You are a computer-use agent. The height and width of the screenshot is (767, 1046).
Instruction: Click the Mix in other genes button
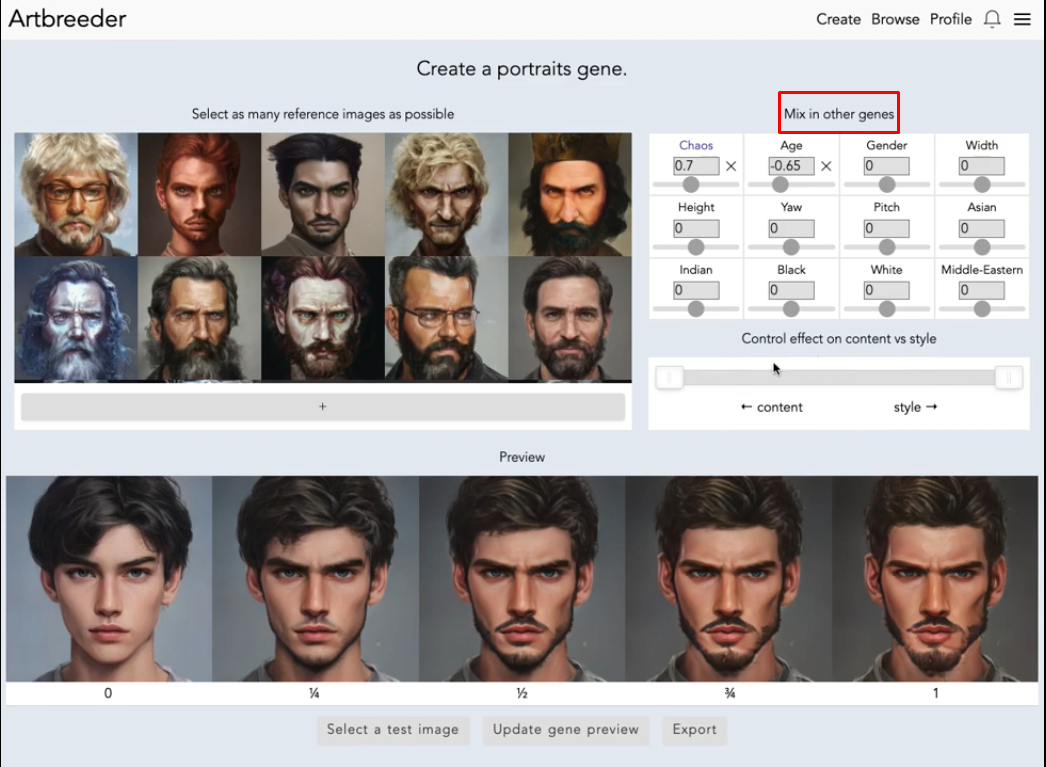click(x=838, y=113)
